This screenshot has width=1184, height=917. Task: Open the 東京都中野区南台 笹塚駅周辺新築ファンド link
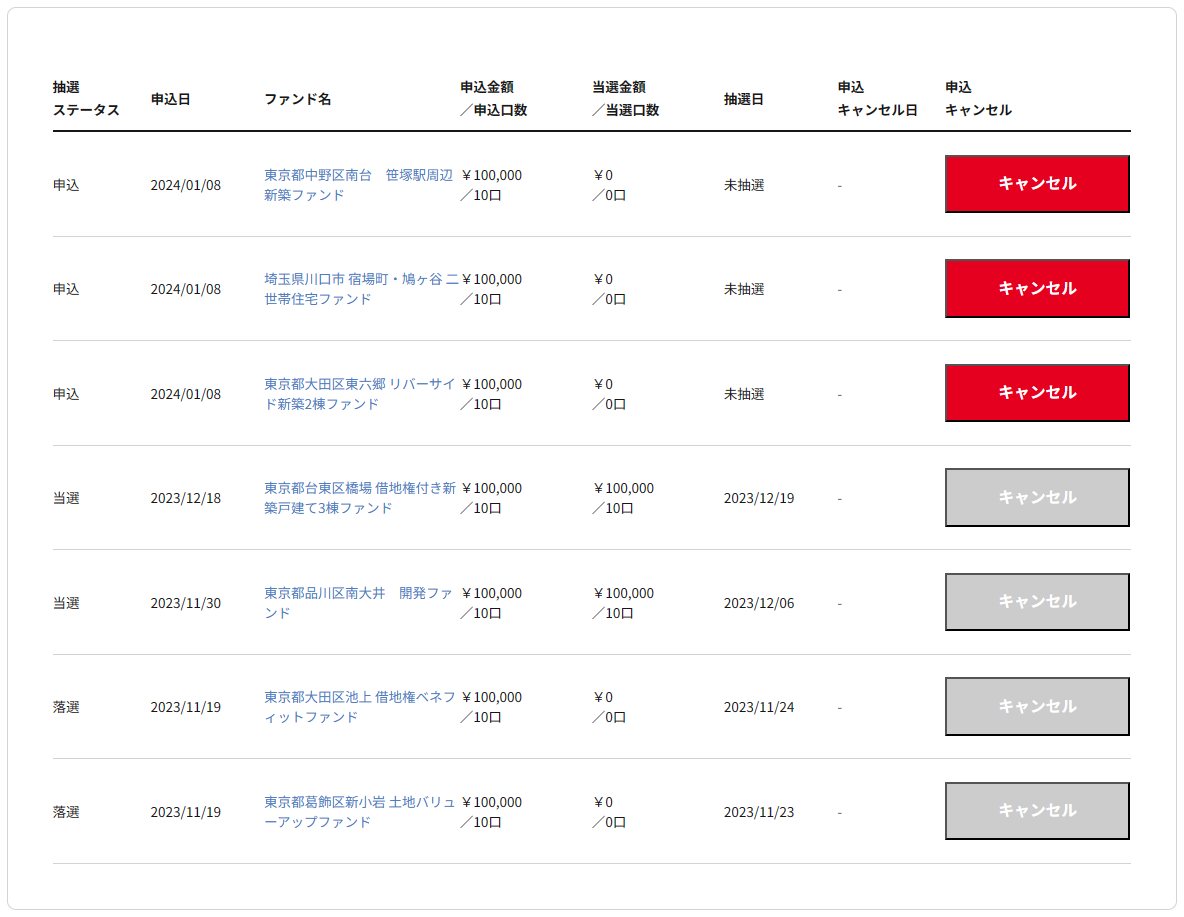click(358, 185)
